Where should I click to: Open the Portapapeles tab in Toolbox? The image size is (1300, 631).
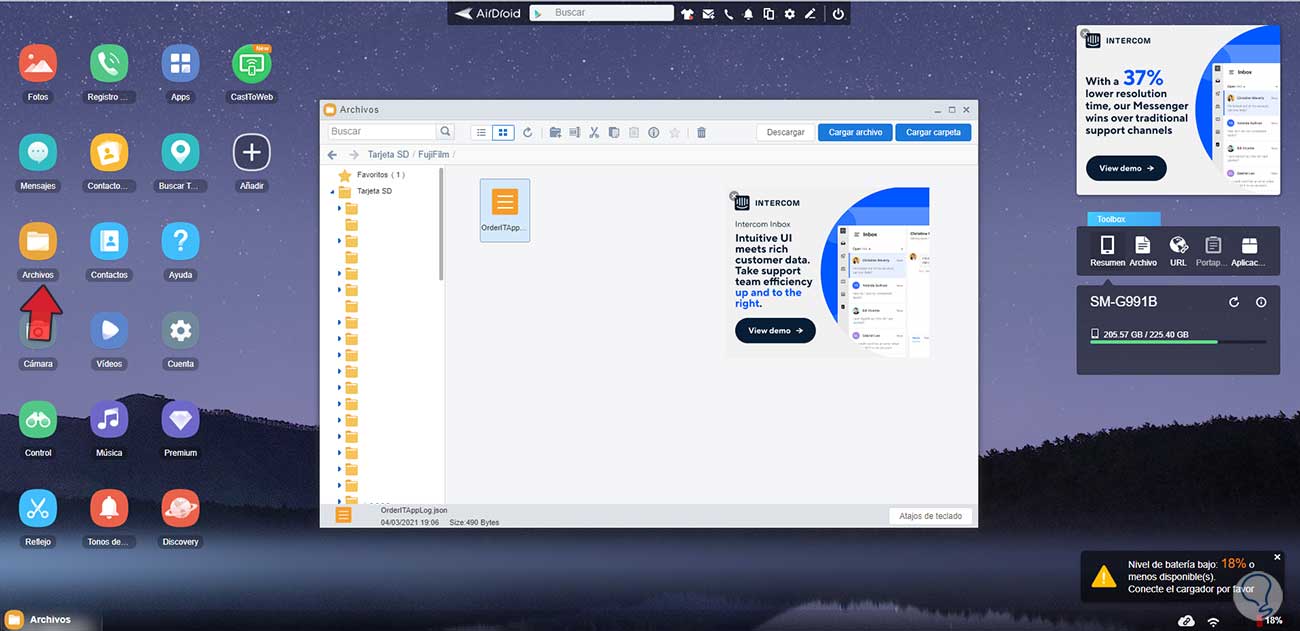coord(1213,251)
